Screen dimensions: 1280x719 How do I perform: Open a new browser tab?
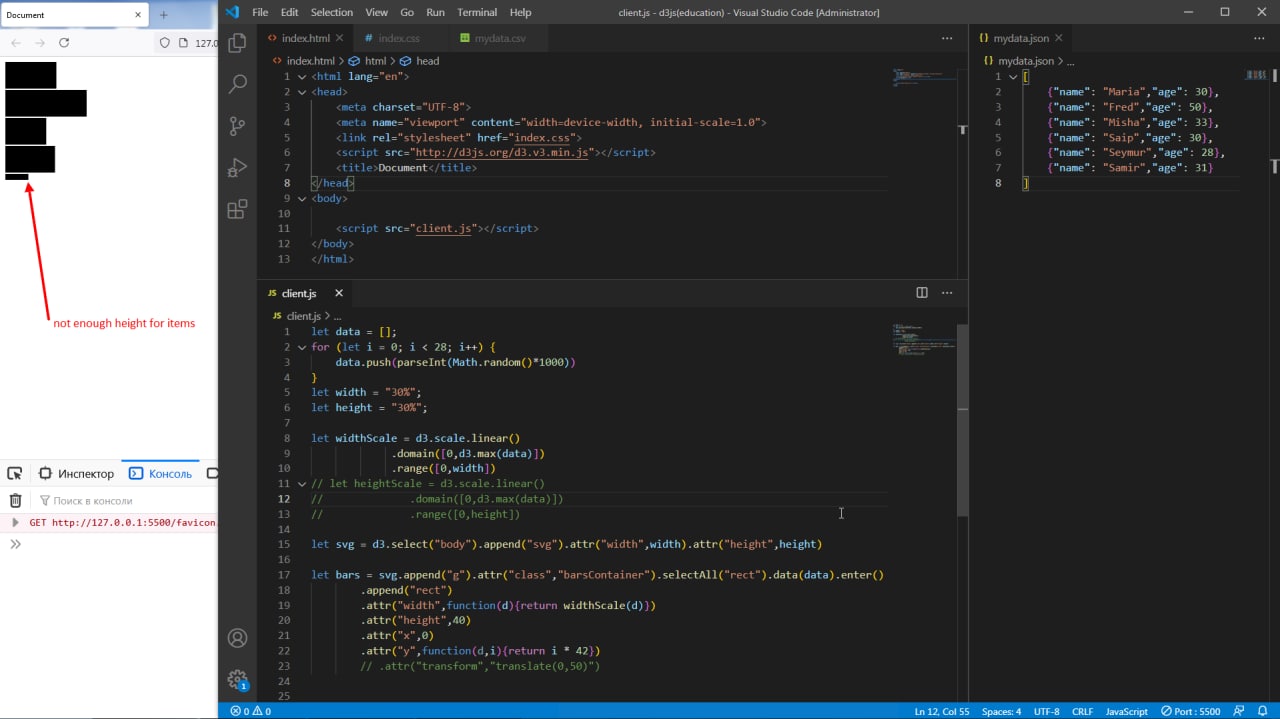point(164,15)
